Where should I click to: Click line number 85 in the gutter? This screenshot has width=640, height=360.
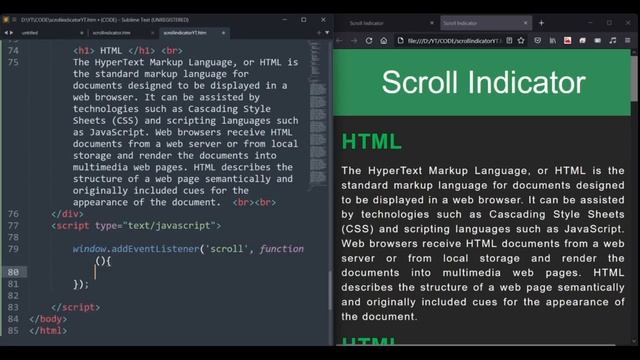pyautogui.click(x=13, y=331)
